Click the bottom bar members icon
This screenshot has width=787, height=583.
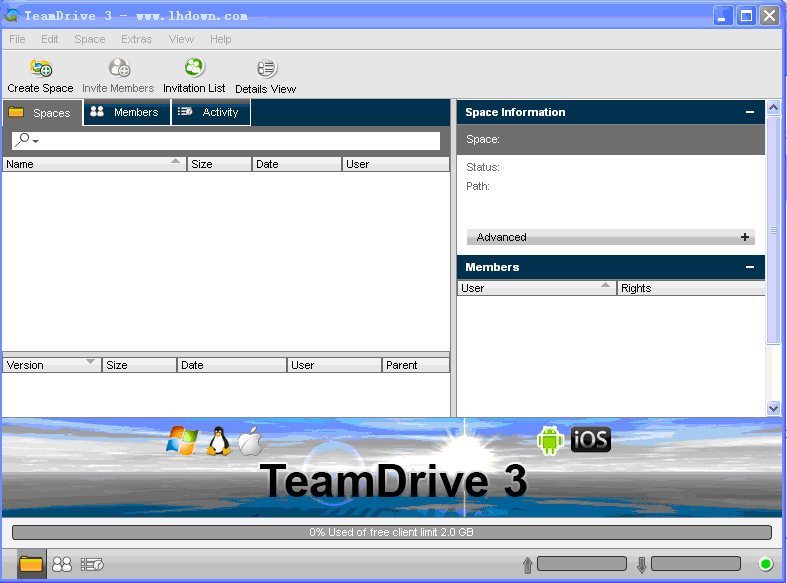coord(62,564)
